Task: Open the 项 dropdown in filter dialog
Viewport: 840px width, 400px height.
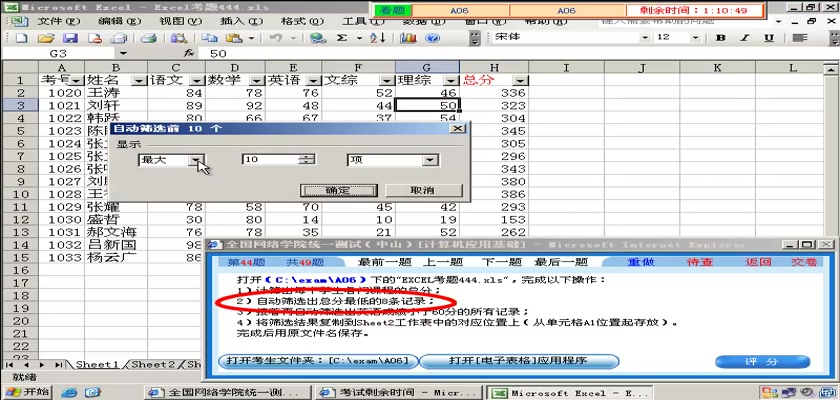Action: coord(429,160)
